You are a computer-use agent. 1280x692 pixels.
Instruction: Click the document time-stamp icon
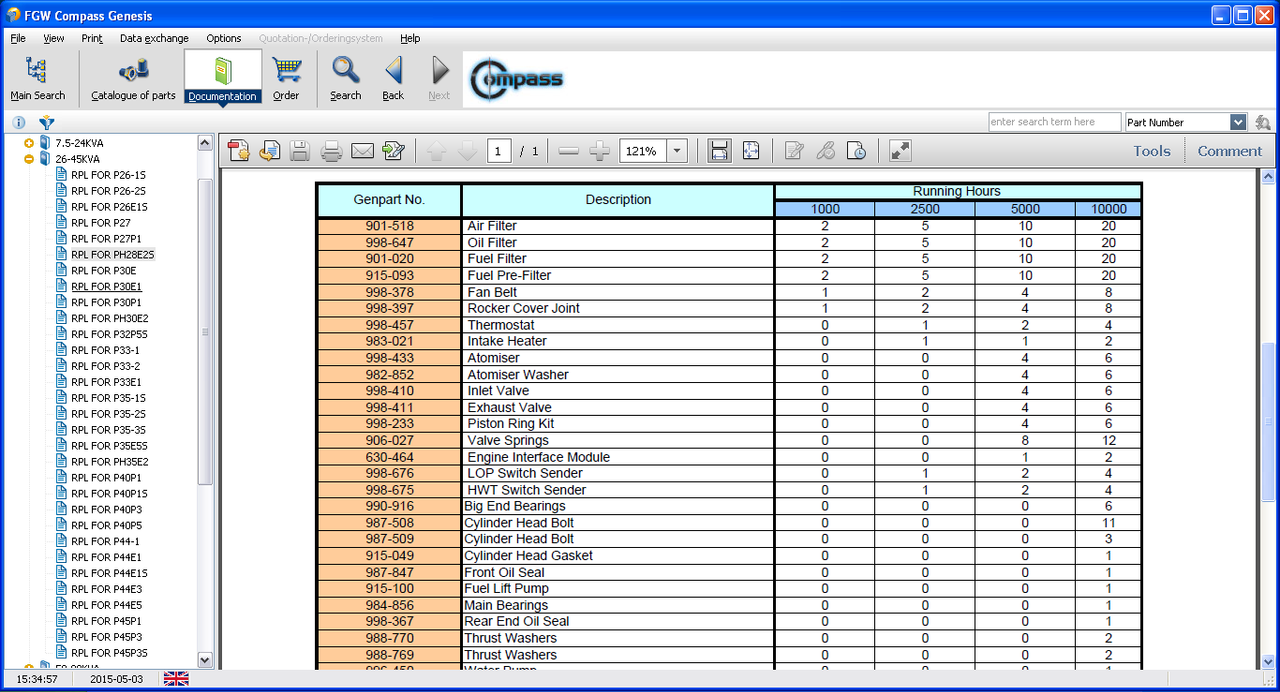856,151
